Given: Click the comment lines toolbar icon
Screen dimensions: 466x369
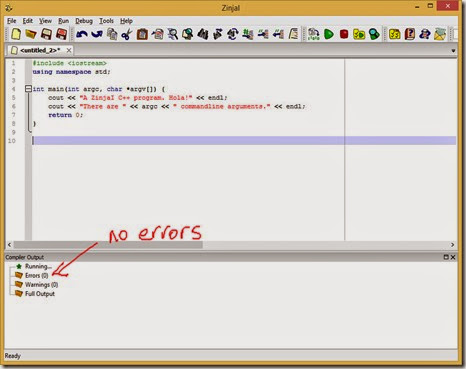Looking at the screenshot, I should pos(263,34).
